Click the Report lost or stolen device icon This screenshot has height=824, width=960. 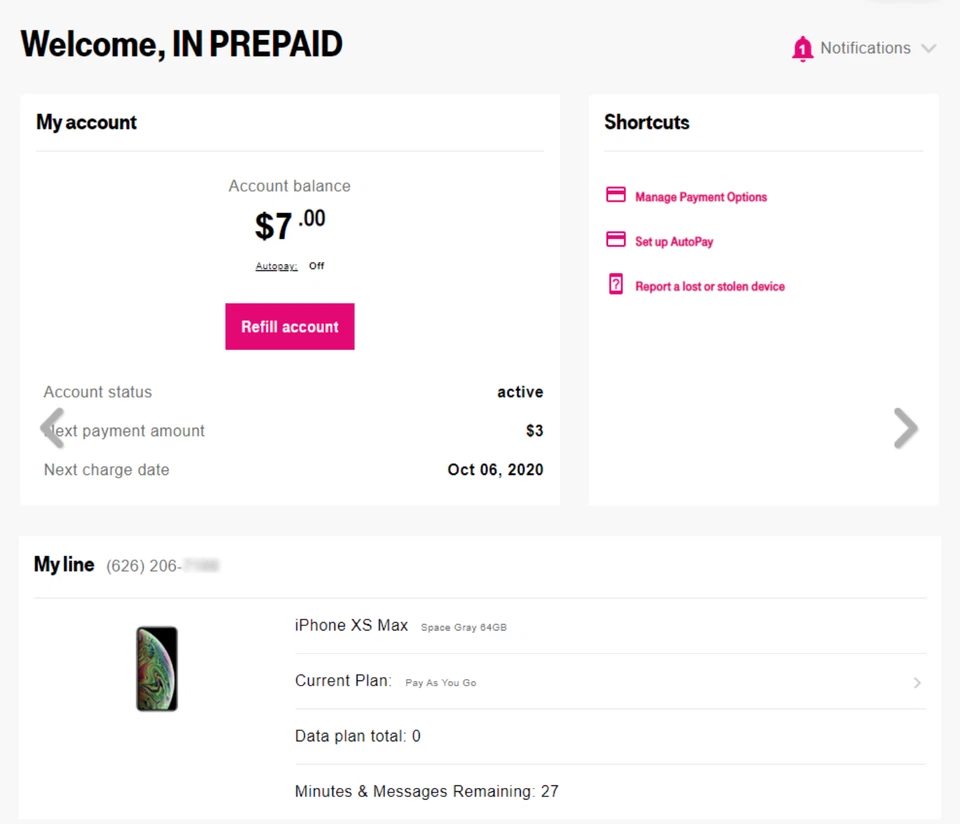pos(615,284)
